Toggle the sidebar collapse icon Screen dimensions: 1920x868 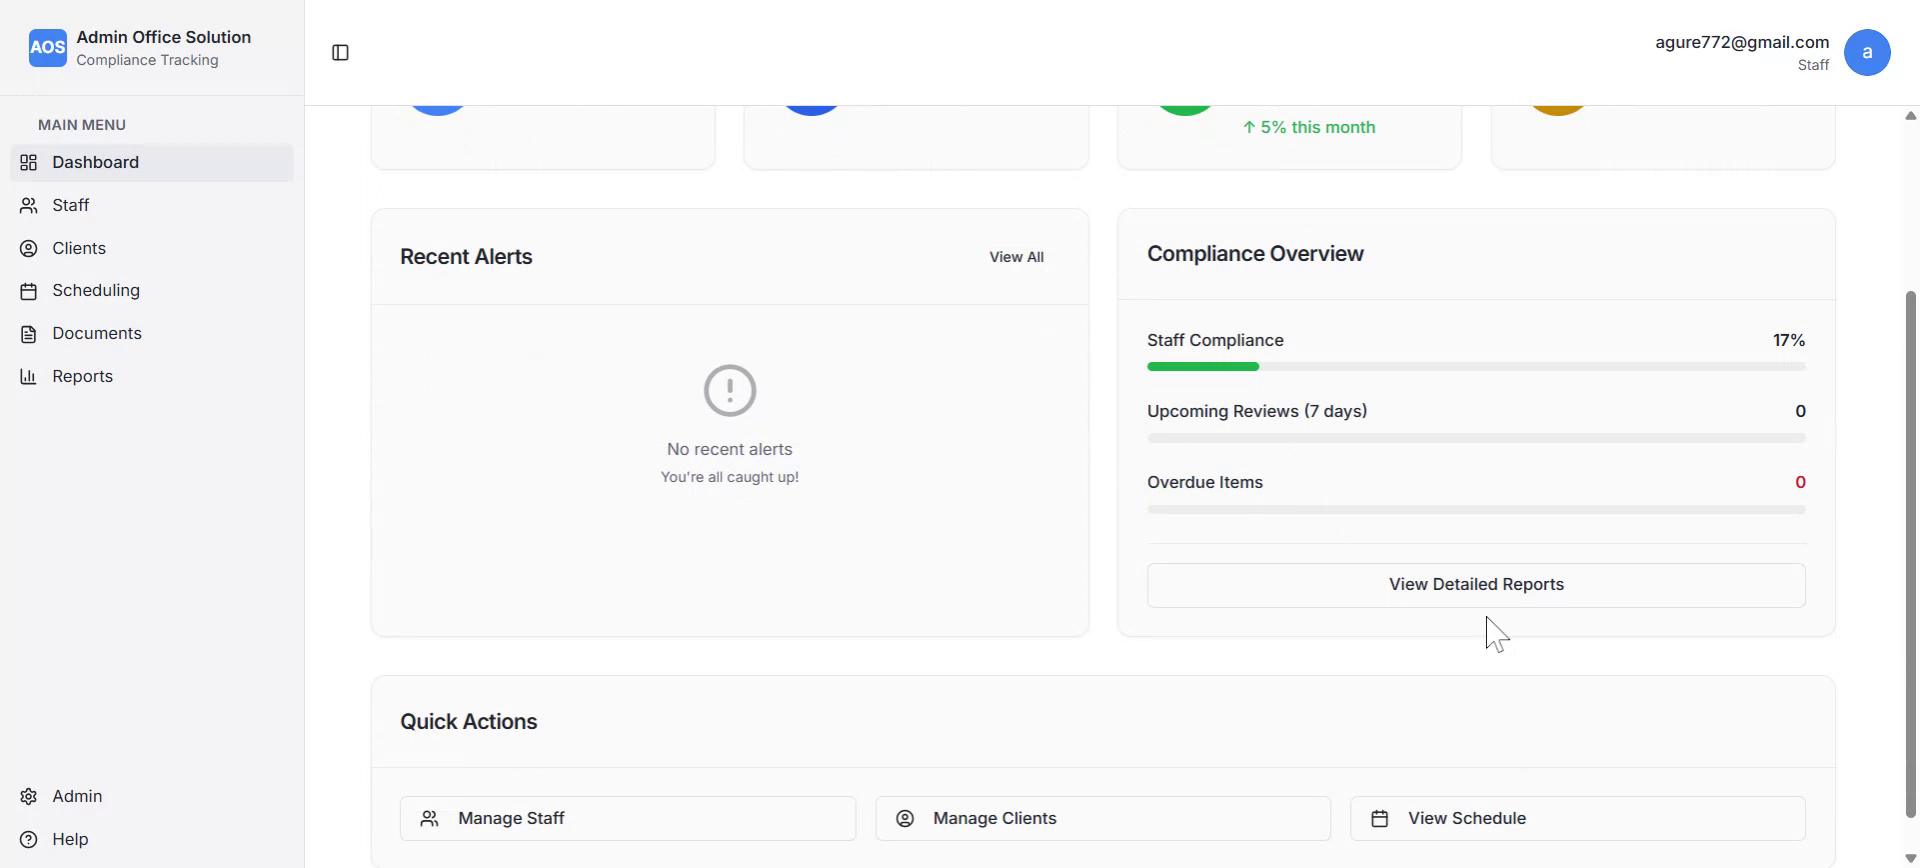tap(340, 53)
